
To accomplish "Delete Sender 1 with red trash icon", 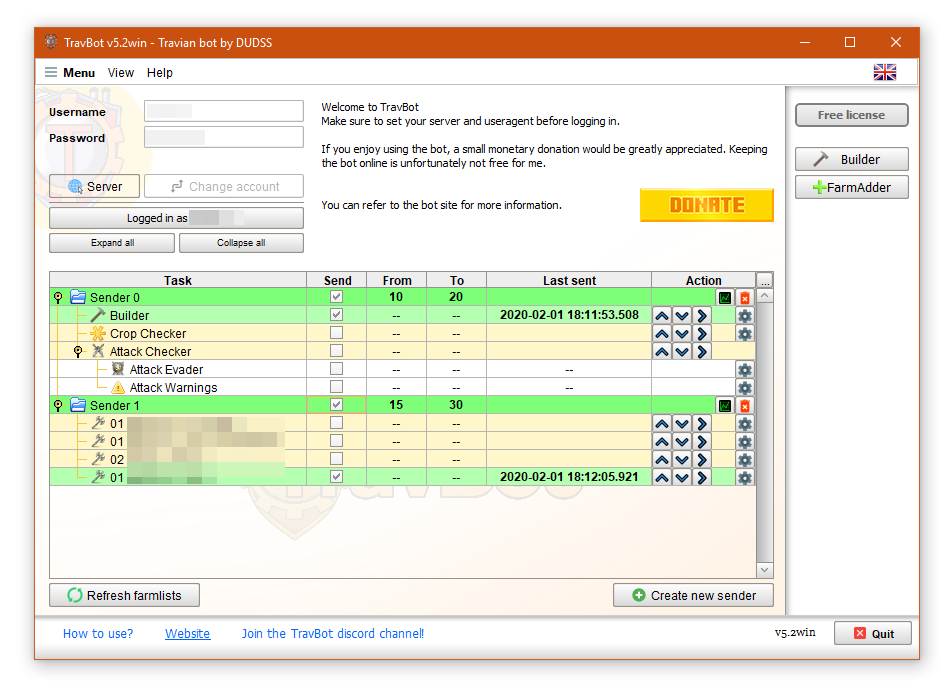I will coord(745,405).
